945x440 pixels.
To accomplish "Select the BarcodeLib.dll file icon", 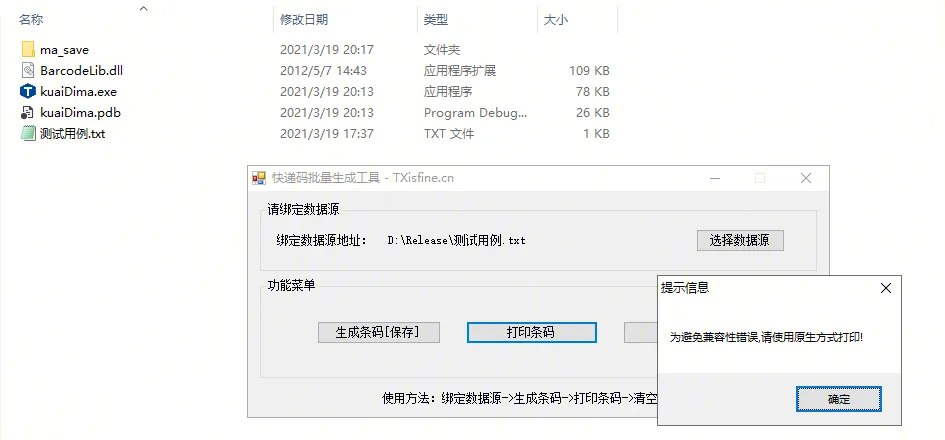I will (28, 71).
